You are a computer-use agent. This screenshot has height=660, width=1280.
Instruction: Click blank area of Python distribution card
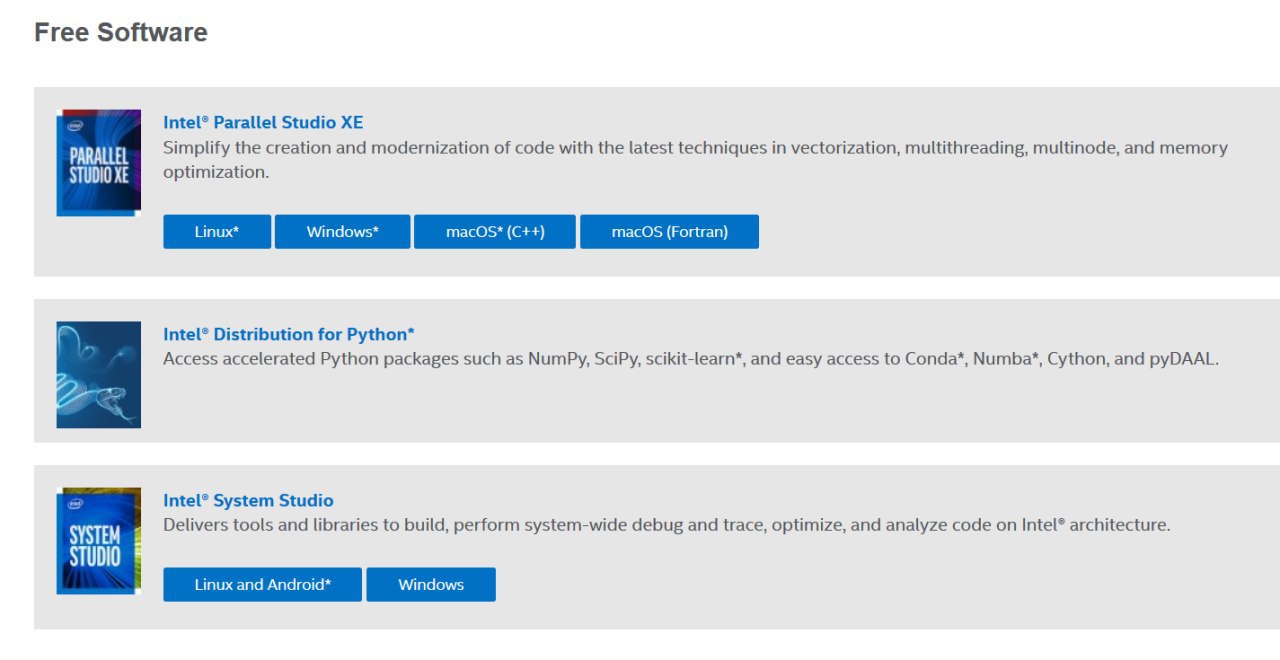click(700, 410)
